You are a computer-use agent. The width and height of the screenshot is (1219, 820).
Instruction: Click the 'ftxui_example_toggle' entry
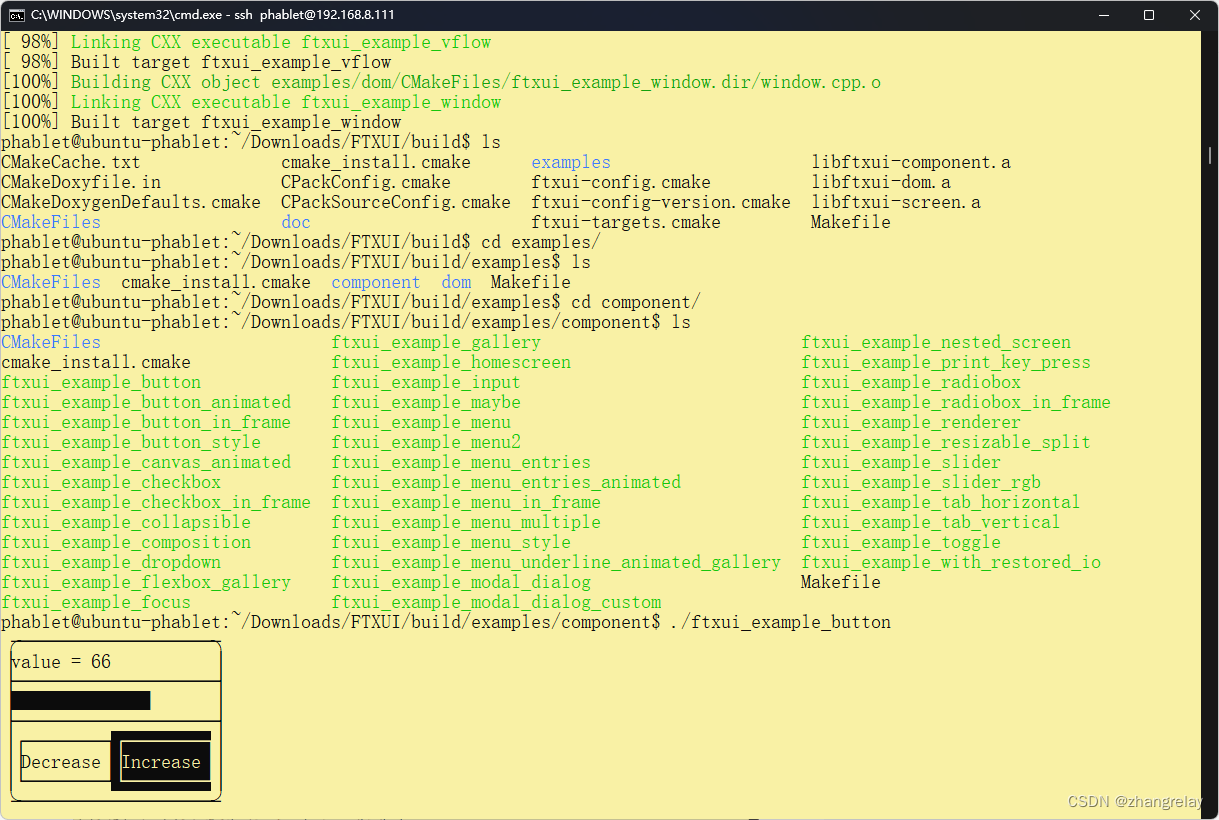pos(901,542)
